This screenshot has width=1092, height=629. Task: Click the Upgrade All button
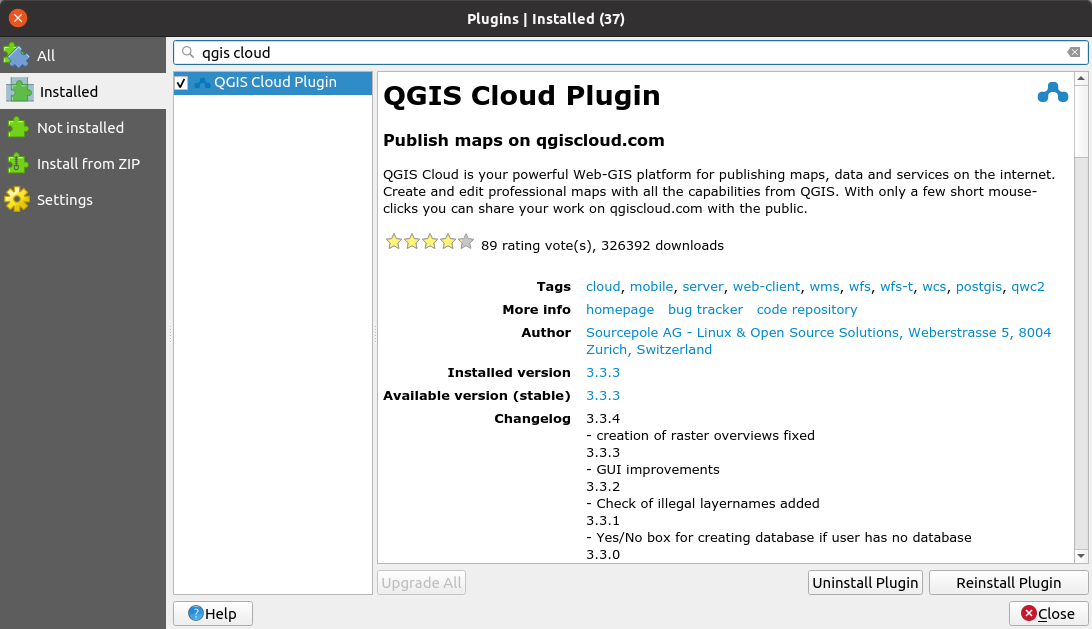421,583
